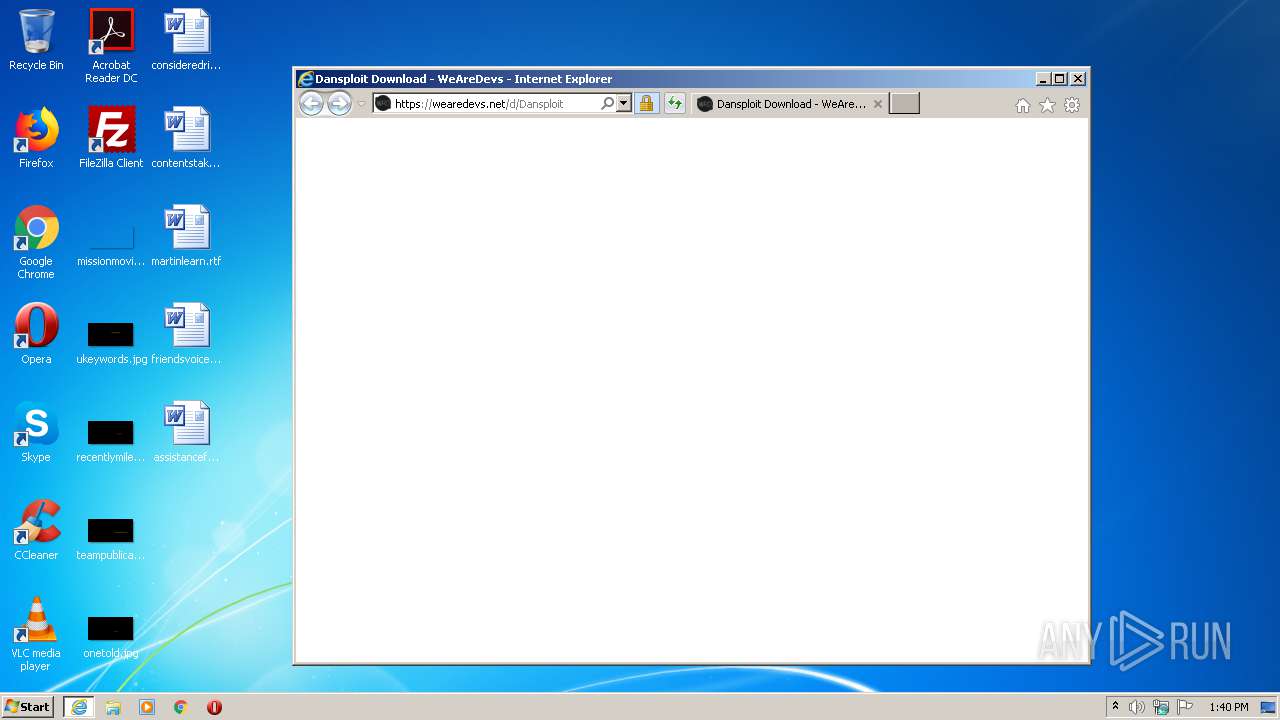This screenshot has height=720, width=1280.
Task: Maximize the Internet Explorer window
Action: (1060, 79)
